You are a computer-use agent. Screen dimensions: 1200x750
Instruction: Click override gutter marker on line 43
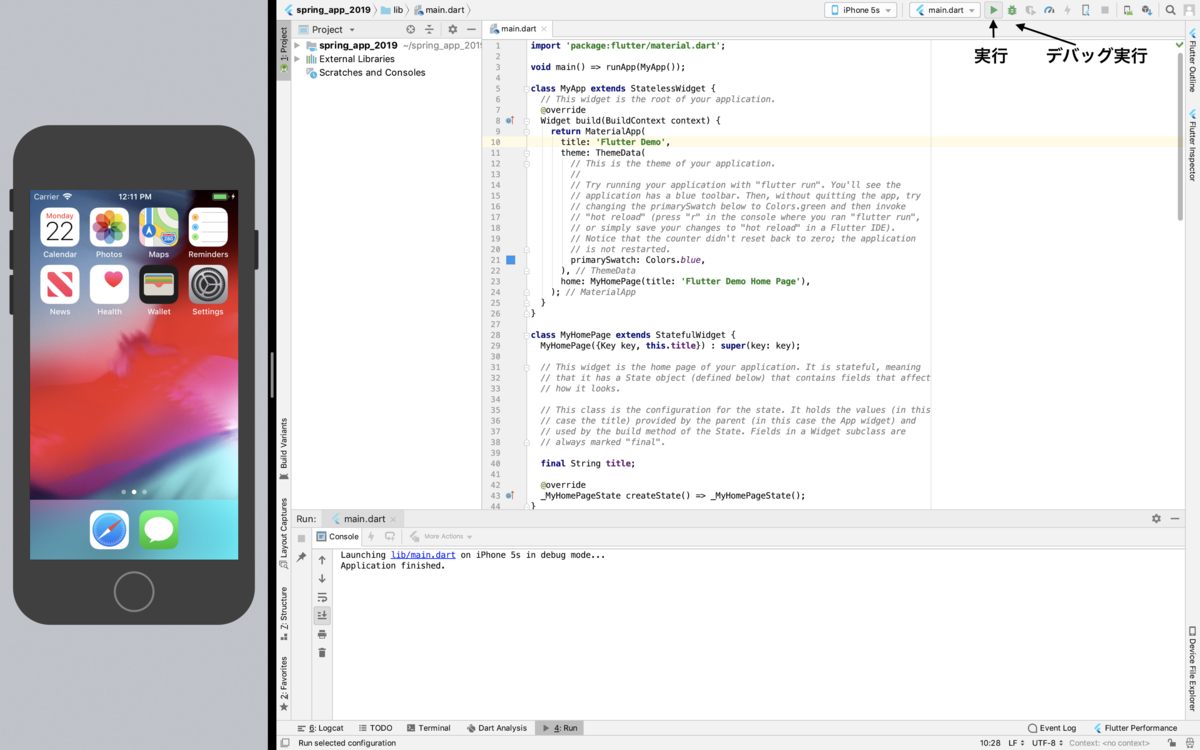pyautogui.click(x=510, y=496)
